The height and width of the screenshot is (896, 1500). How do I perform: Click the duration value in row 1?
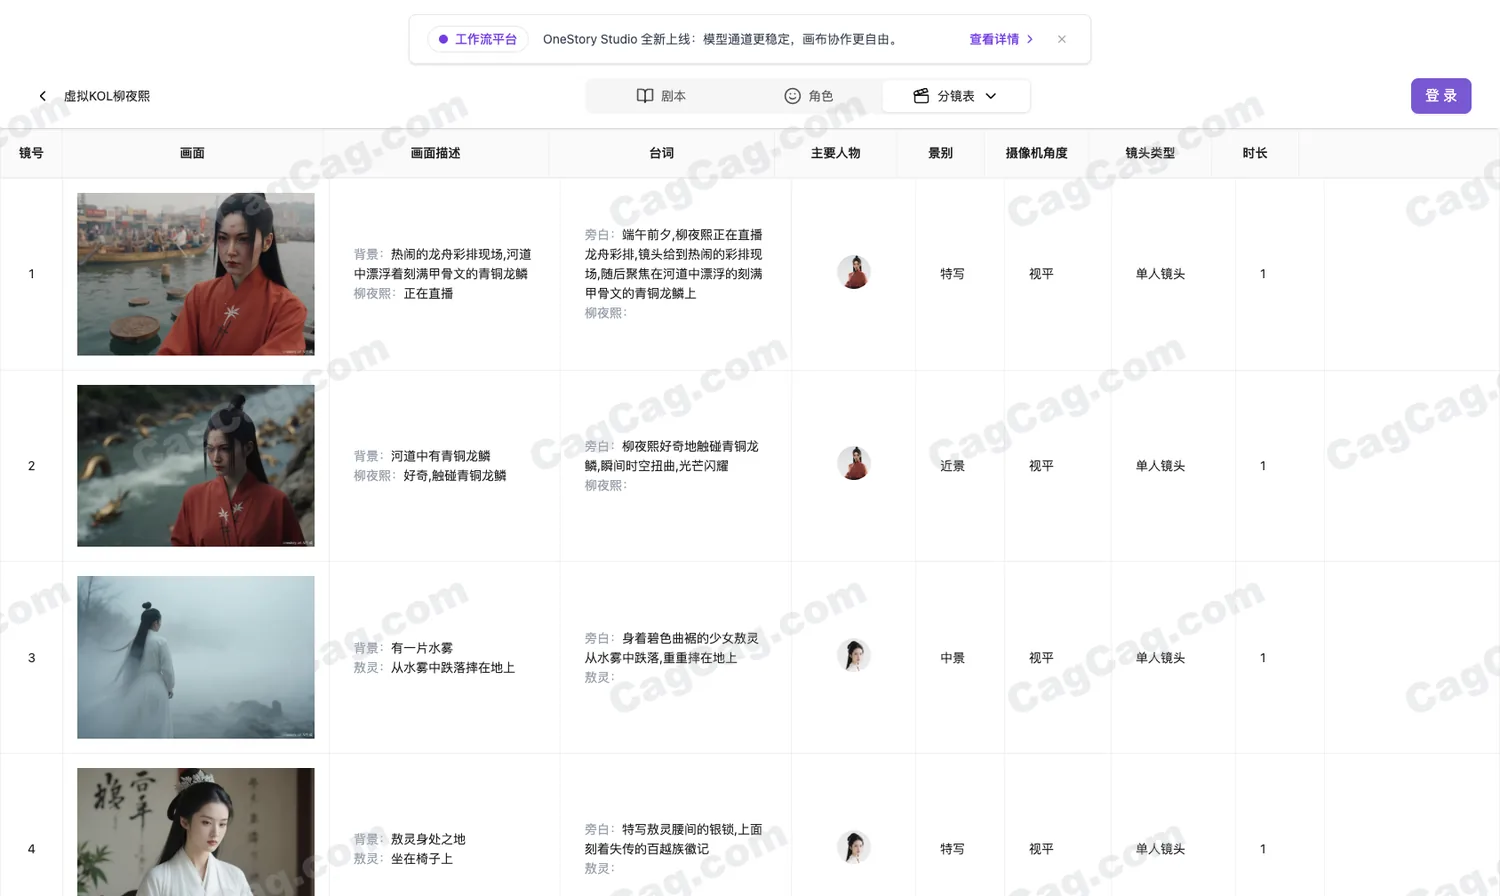(1263, 274)
